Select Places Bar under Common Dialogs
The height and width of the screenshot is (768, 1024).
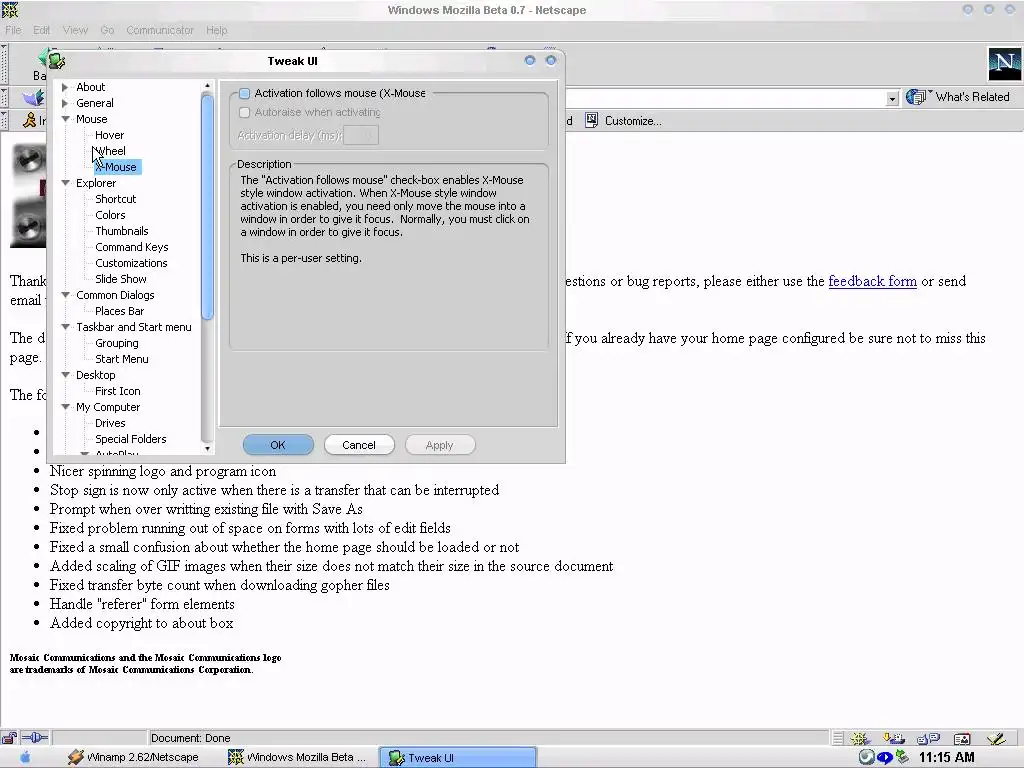point(120,311)
